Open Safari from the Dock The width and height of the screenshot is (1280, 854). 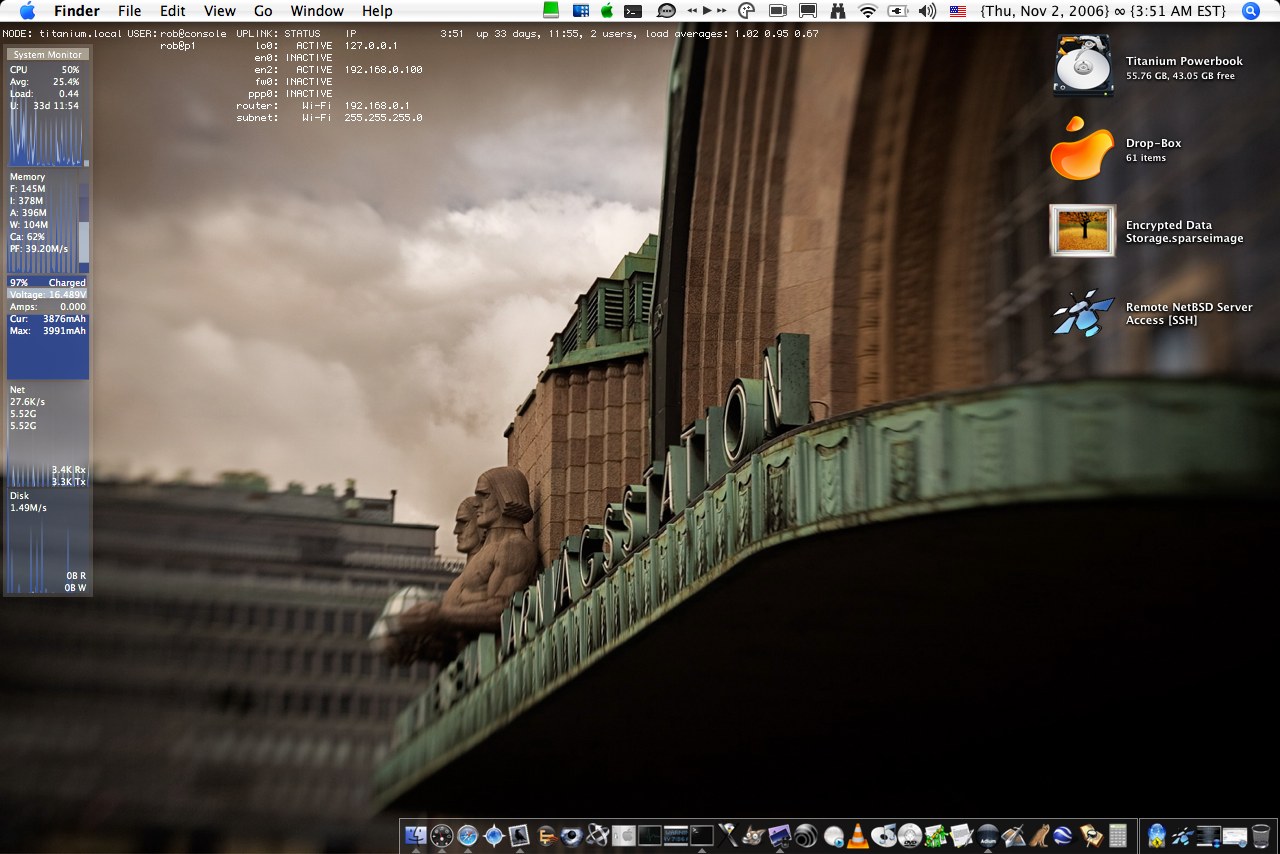(x=468, y=835)
